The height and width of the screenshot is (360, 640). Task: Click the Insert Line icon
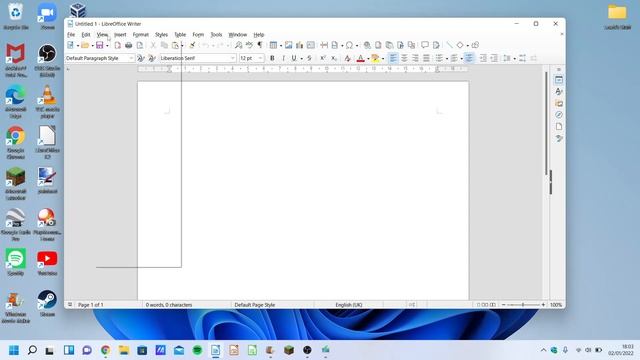coord(449,45)
